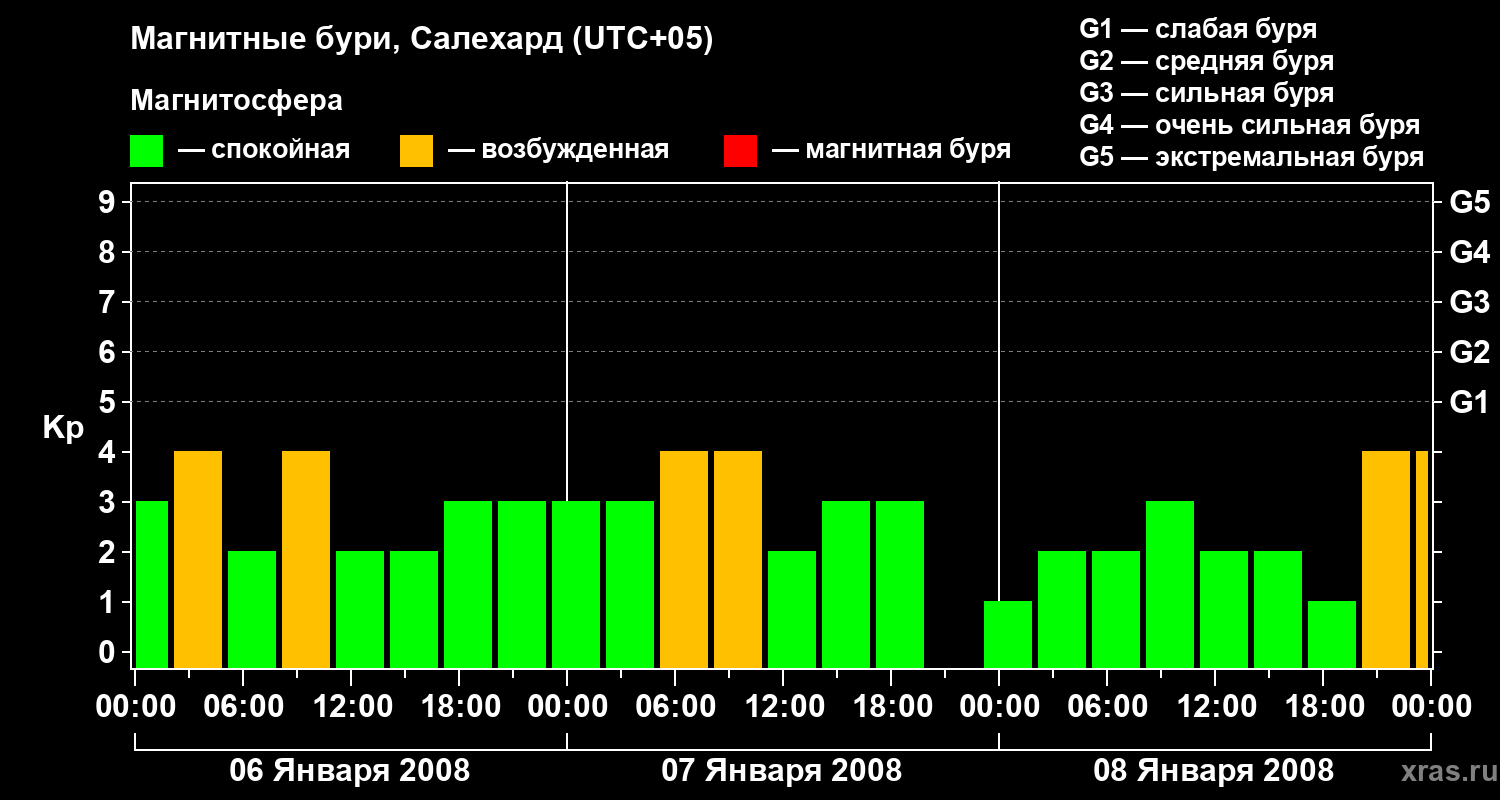This screenshot has width=1500, height=800.
Task: Click the legend label '— магнитная буря'
Action: [x=891, y=150]
